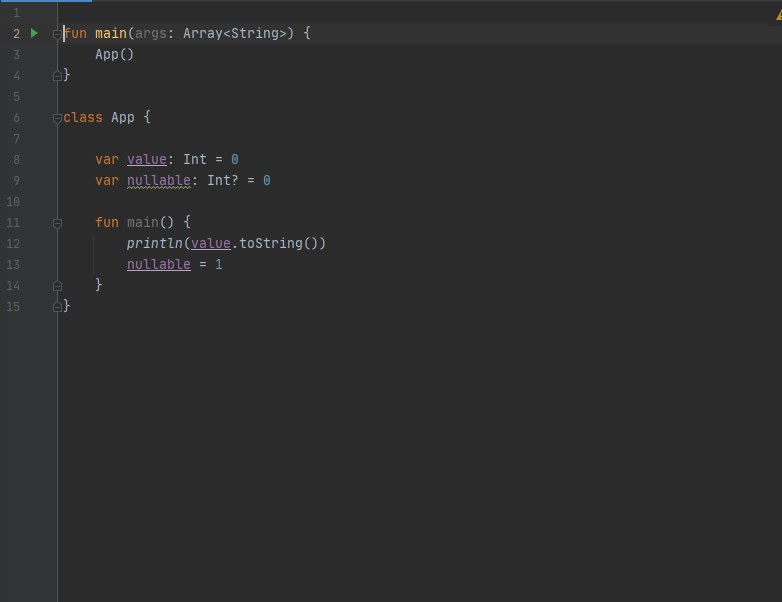Click the 'nullable' variable declaration on line 9
The image size is (782, 602).
[x=159, y=180]
